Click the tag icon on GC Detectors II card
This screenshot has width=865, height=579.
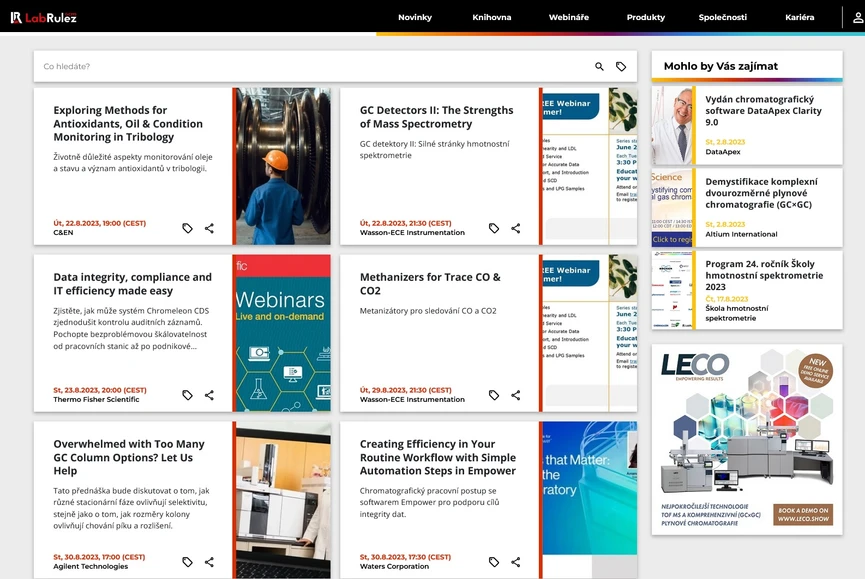point(493,228)
